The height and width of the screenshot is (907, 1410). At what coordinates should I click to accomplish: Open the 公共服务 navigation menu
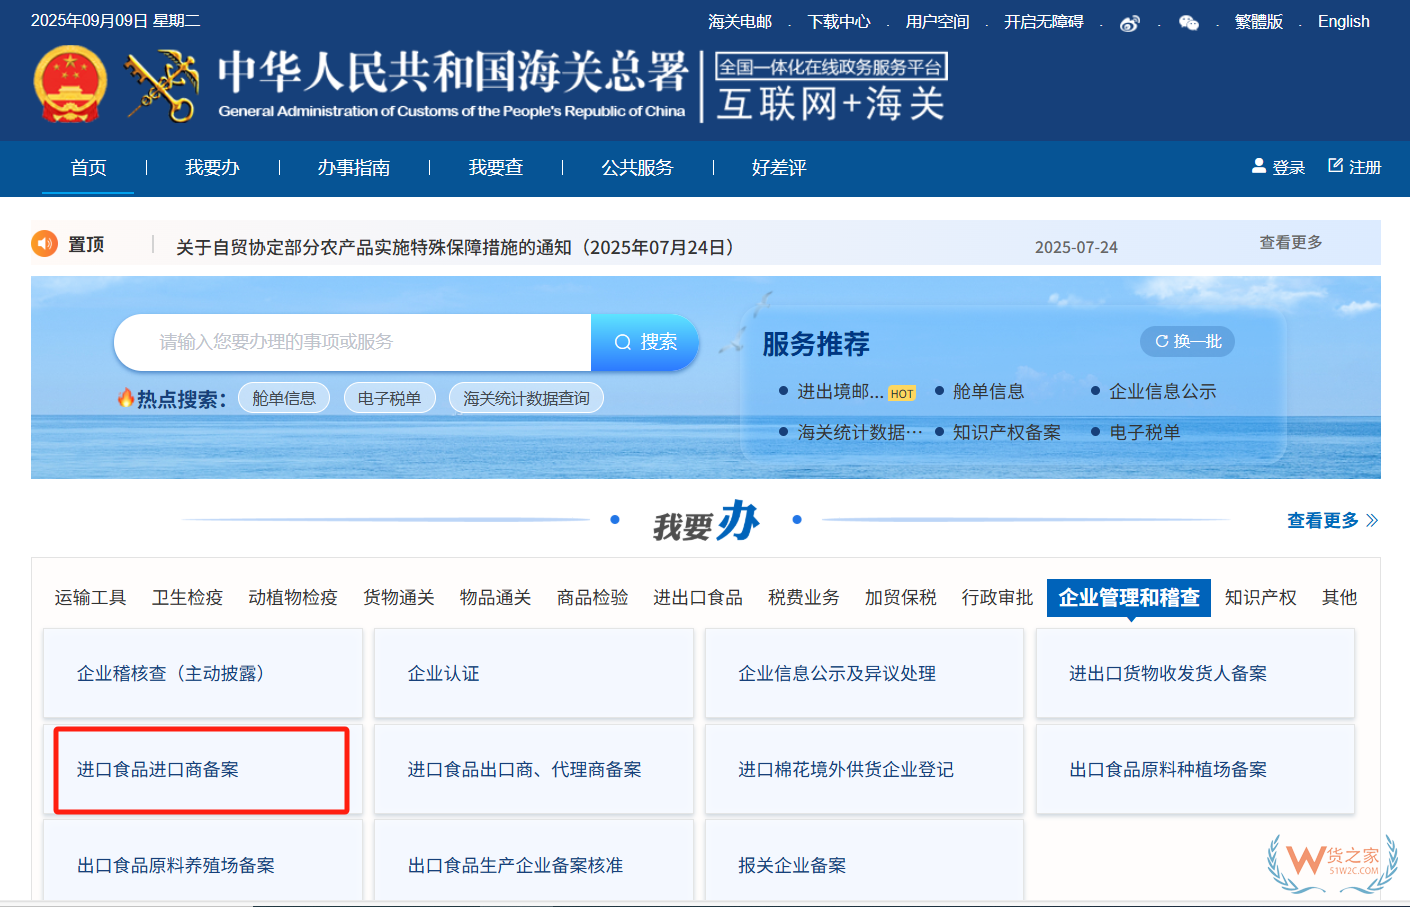[637, 168]
